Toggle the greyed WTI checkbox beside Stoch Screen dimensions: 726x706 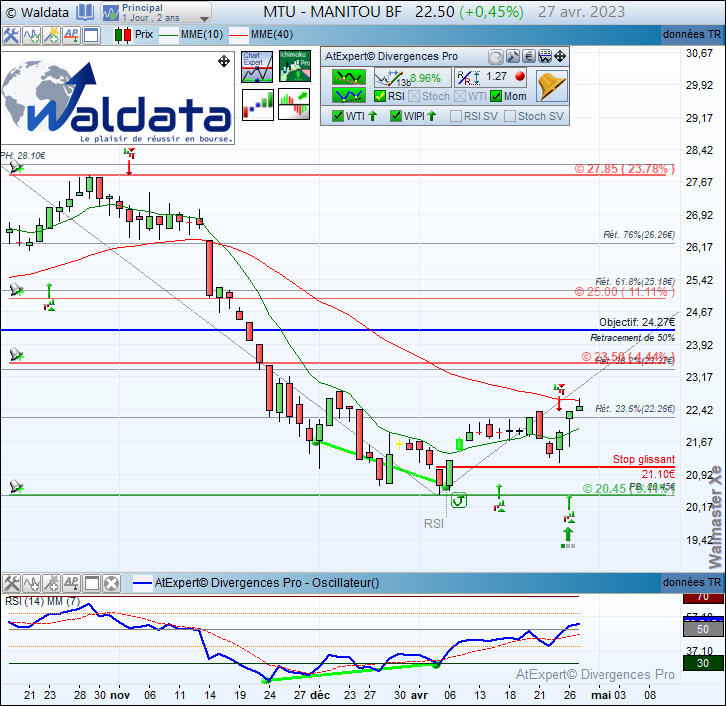[x=460, y=96]
